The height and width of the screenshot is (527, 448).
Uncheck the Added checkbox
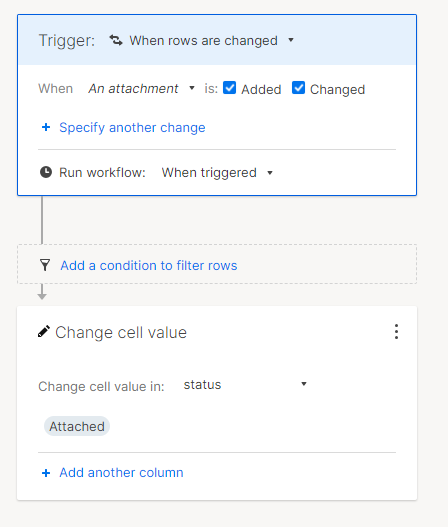[x=230, y=88]
